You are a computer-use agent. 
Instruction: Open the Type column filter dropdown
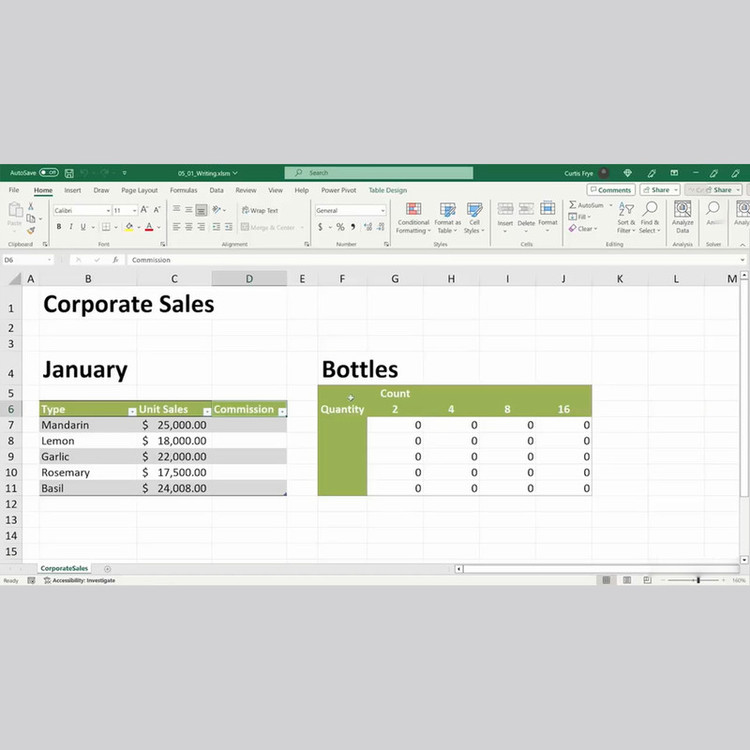132,411
